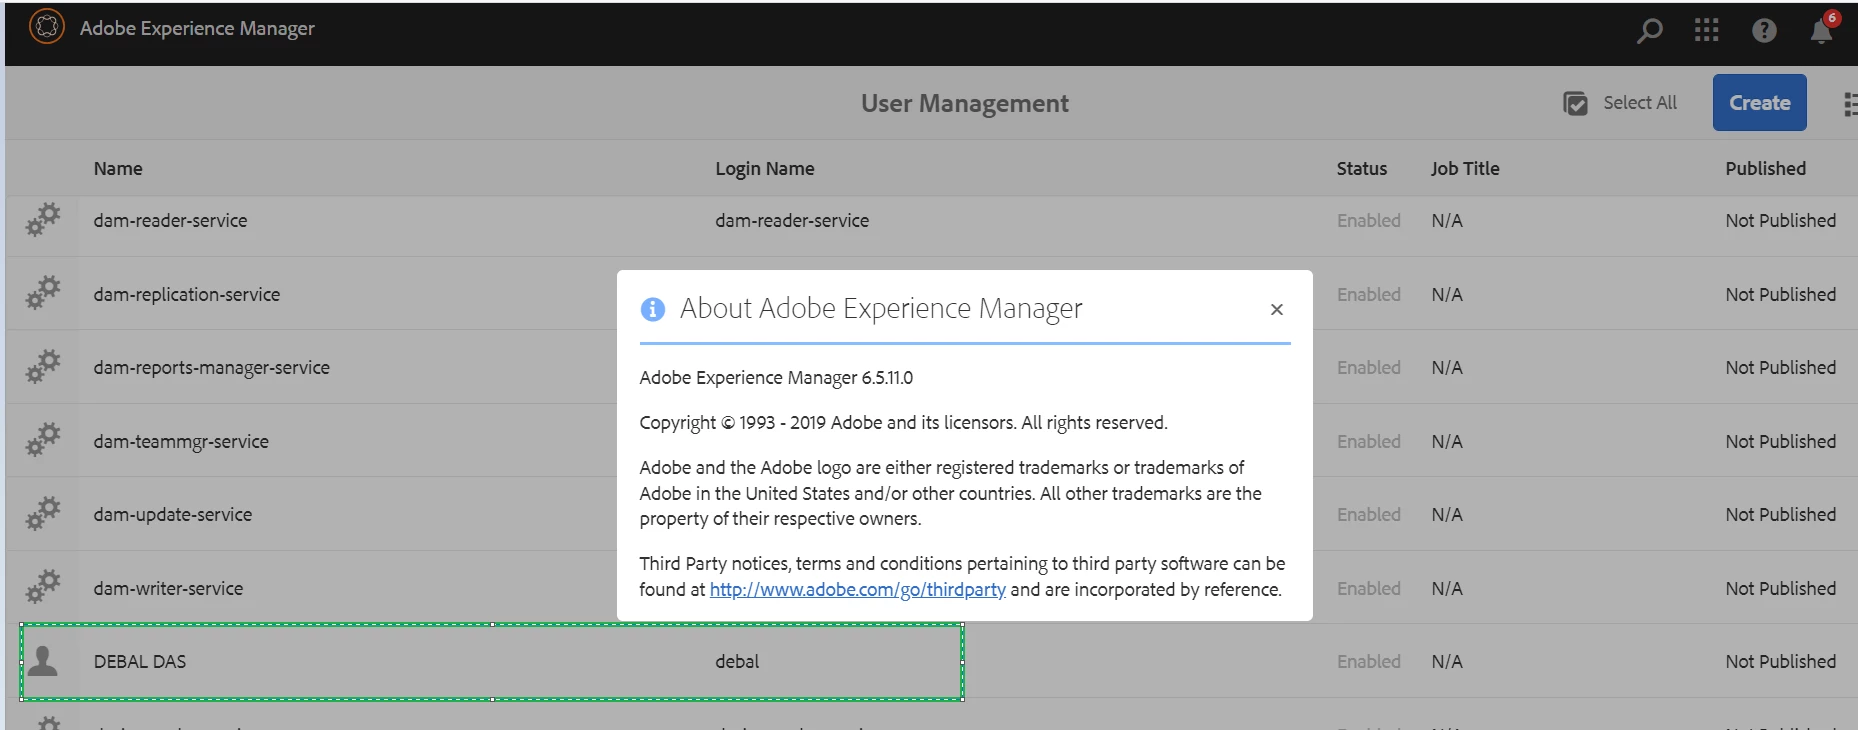
Task: Click the dam-replication-service gear icon
Action: click(x=43, y=293)
